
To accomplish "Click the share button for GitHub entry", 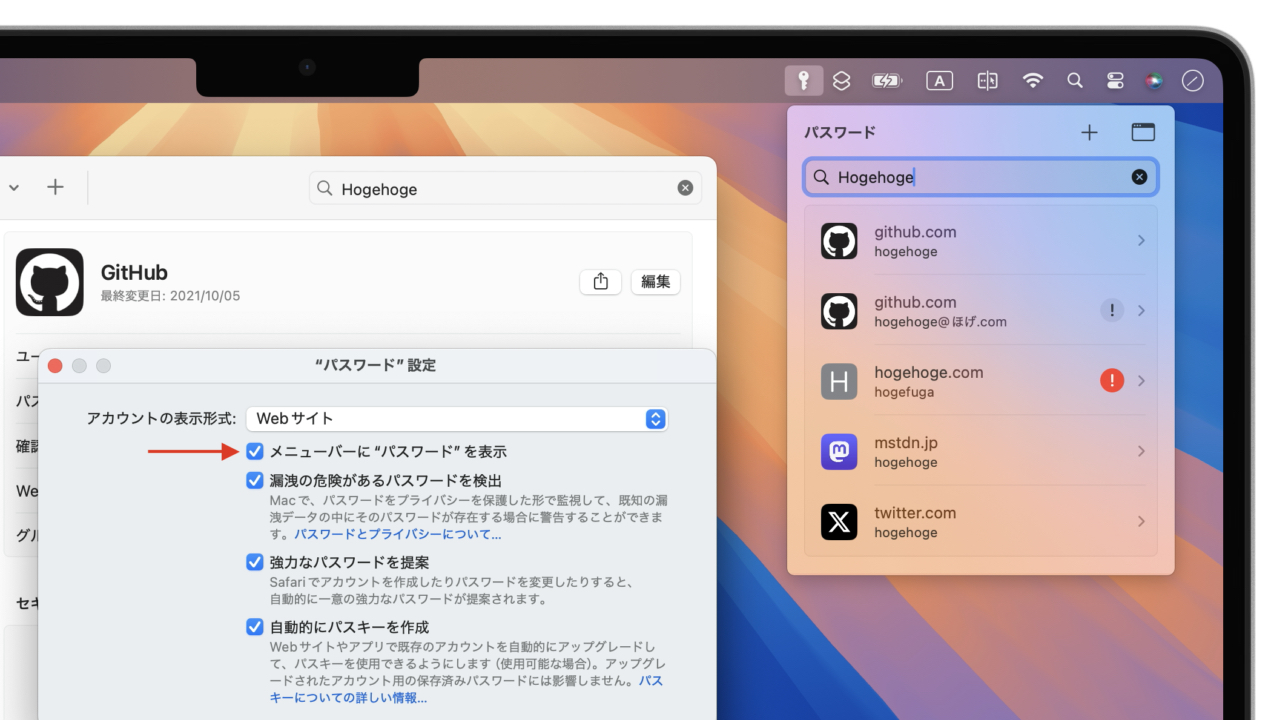I will click(x=601, y=282).
